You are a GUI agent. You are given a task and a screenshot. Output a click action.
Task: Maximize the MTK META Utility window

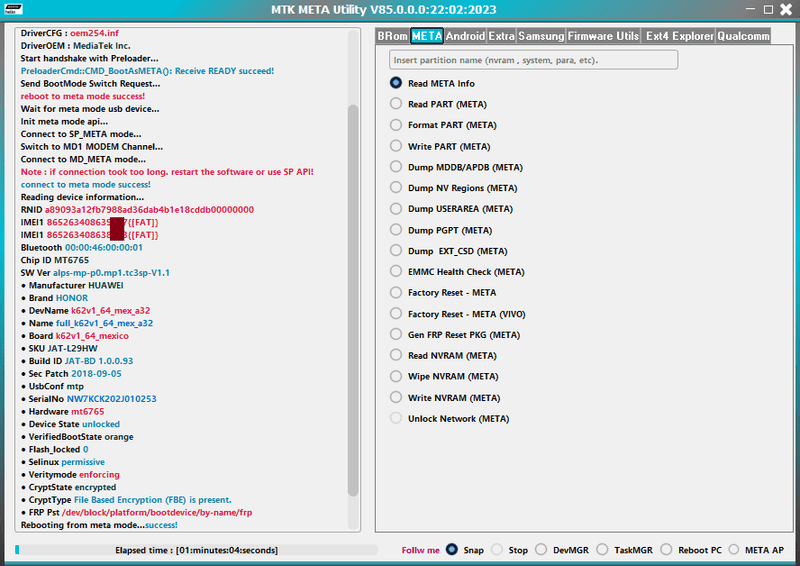pyautogui.click(x=768, y=9)
